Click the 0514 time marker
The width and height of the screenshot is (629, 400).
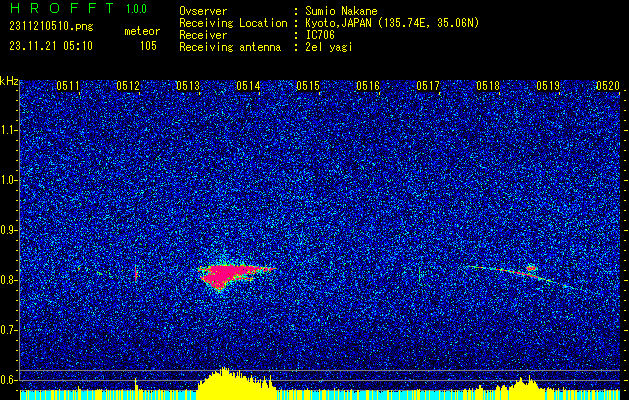point(248,86)
